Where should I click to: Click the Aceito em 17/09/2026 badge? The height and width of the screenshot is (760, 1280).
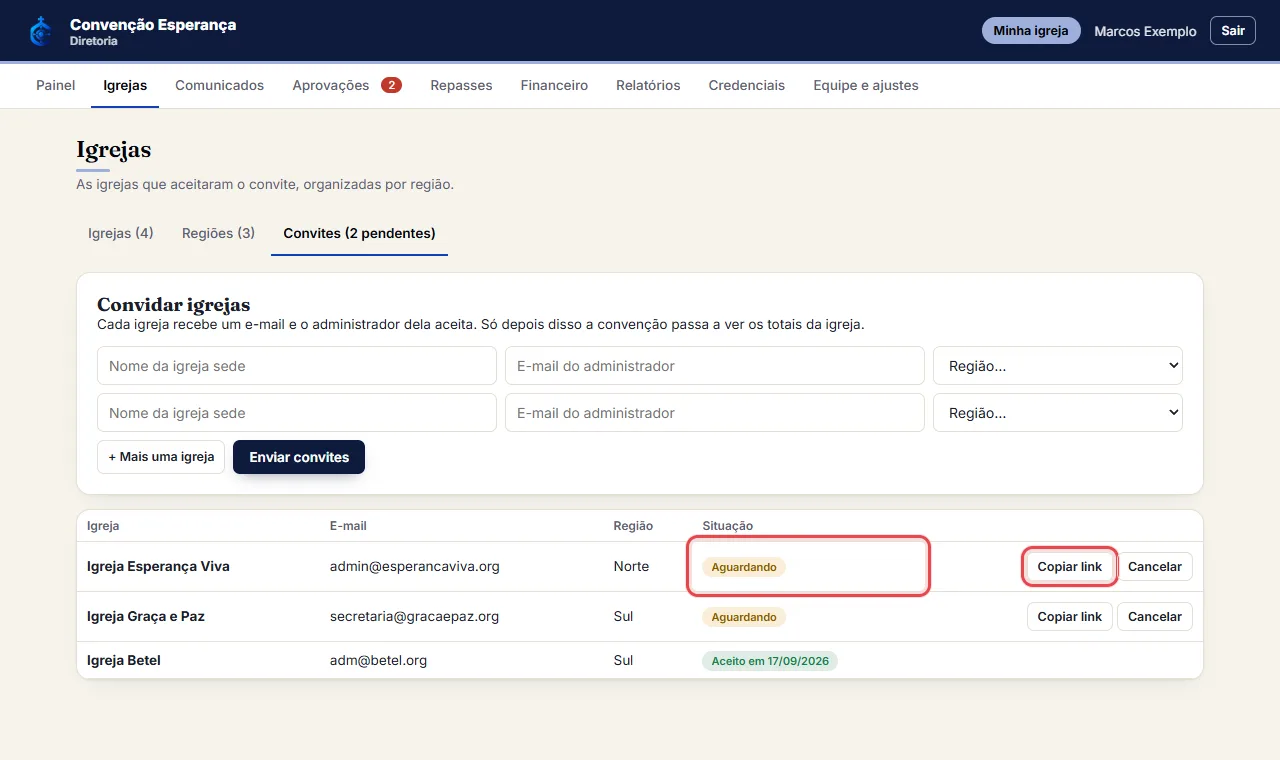pyautogui.click(x=770, y=661)
